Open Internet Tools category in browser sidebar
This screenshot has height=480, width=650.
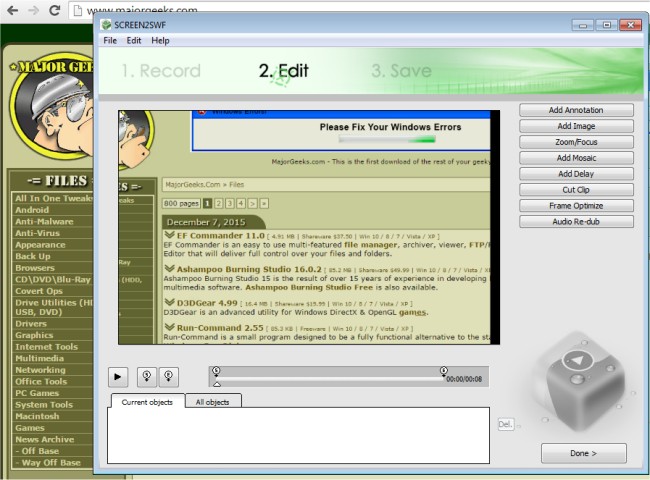(x=46, y=347)
